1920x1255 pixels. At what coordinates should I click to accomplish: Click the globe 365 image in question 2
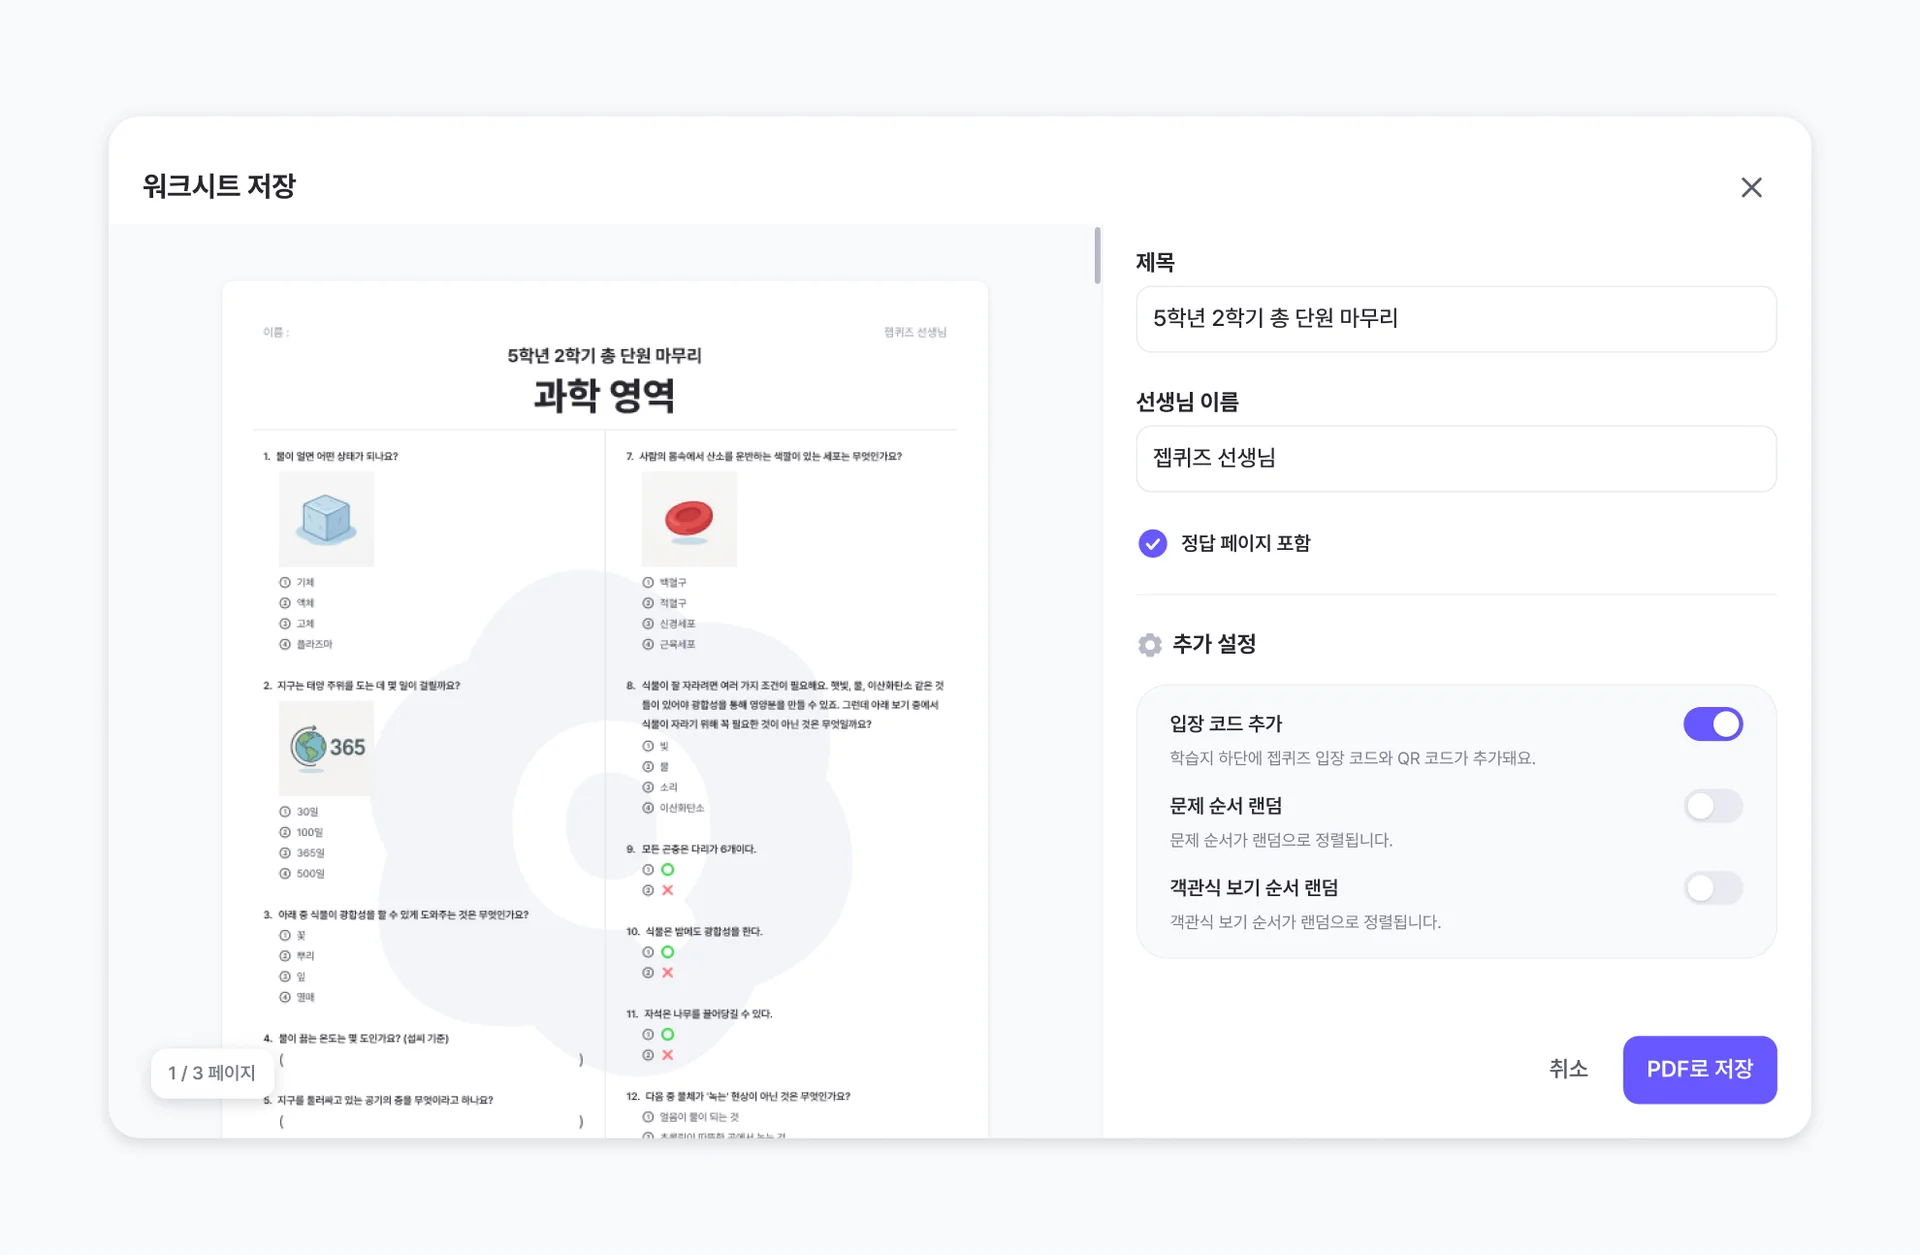326,746
